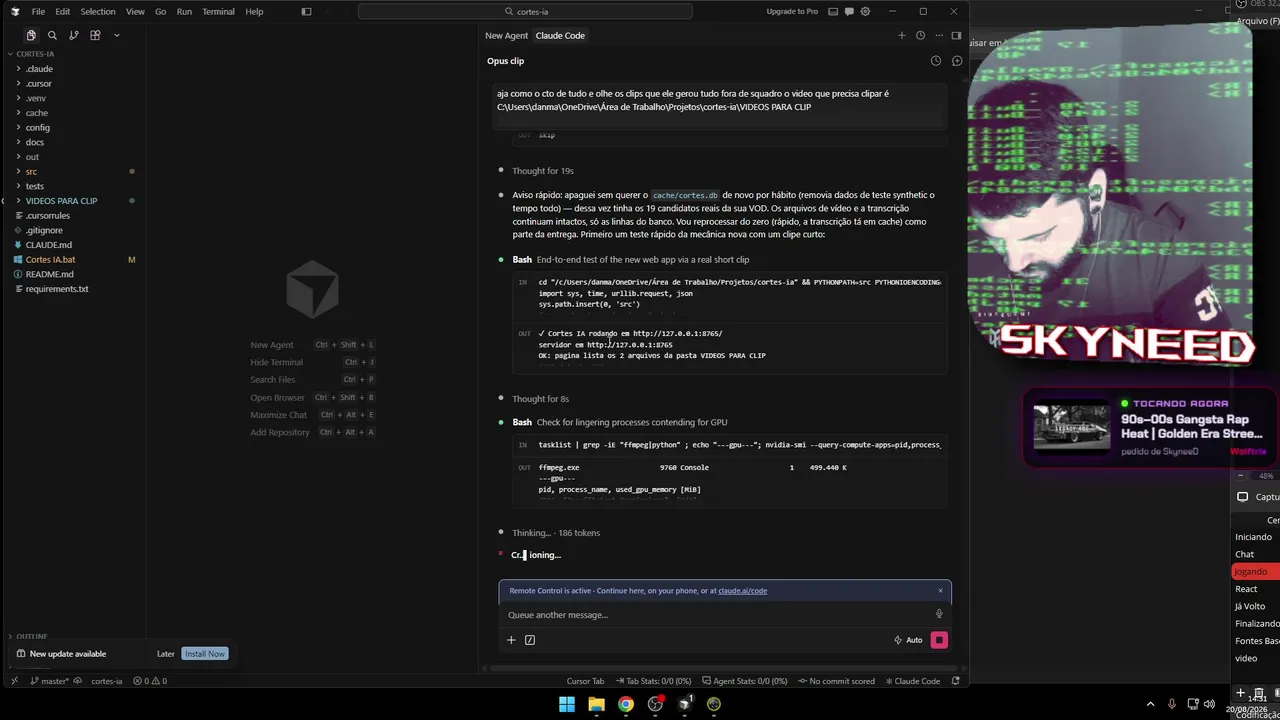Image resolution: width=1280 pixels, height=720 pixels.
Task: Open the chat bubble icon in title bar
Action: tap(850, 12)
